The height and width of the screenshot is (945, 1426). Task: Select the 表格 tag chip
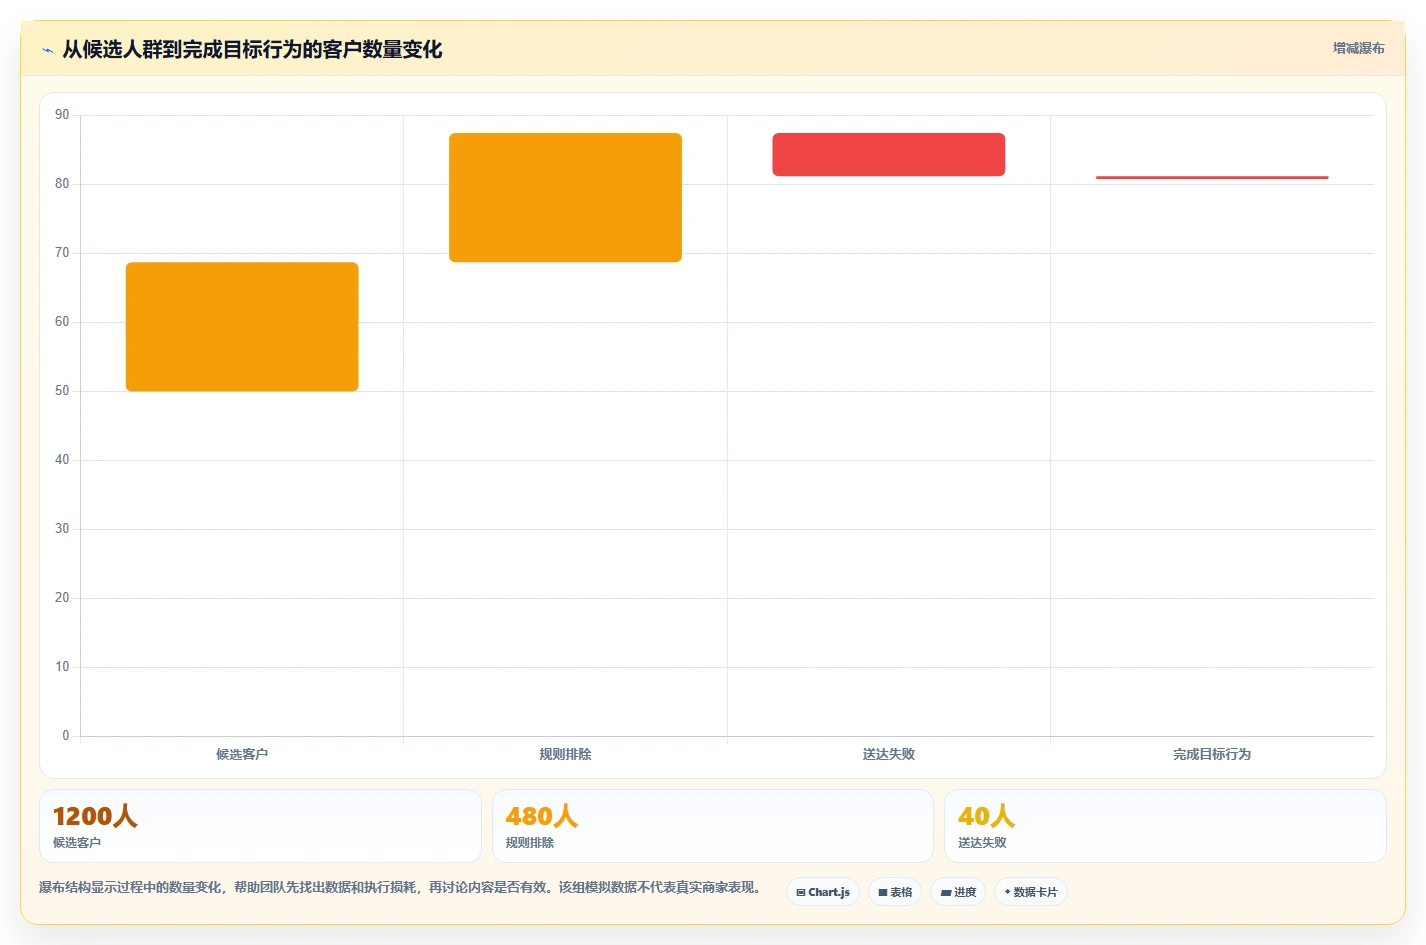coord(895,892)
